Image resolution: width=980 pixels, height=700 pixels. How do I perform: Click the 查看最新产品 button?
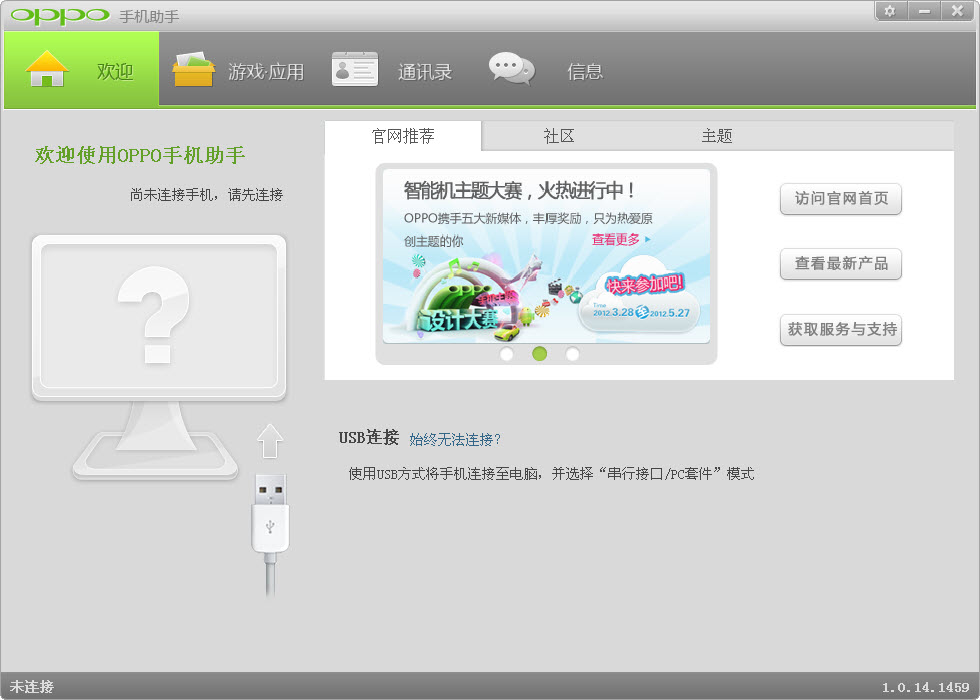[x=840, y=264]
